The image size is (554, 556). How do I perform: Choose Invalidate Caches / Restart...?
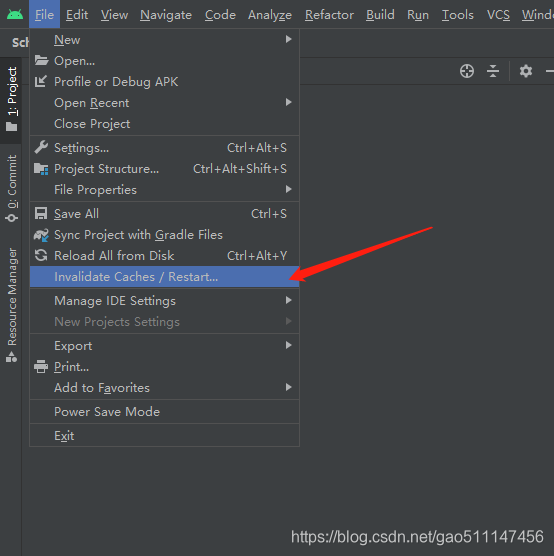tap(165, 277)
